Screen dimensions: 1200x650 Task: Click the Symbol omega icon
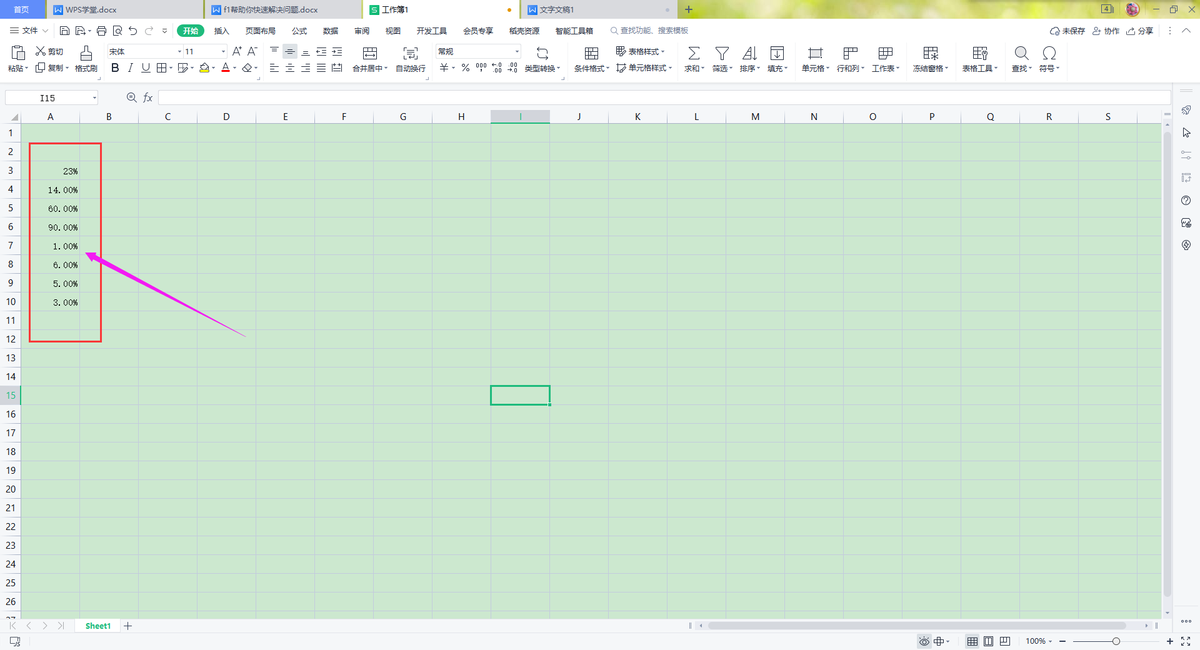(1049, 52)
